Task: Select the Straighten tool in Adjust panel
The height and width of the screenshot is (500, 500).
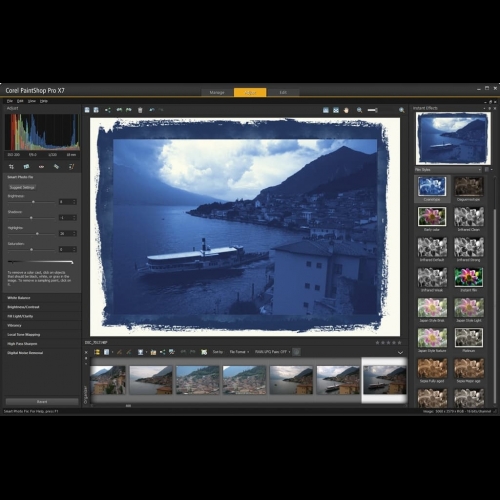Action: tap(26, 166)
